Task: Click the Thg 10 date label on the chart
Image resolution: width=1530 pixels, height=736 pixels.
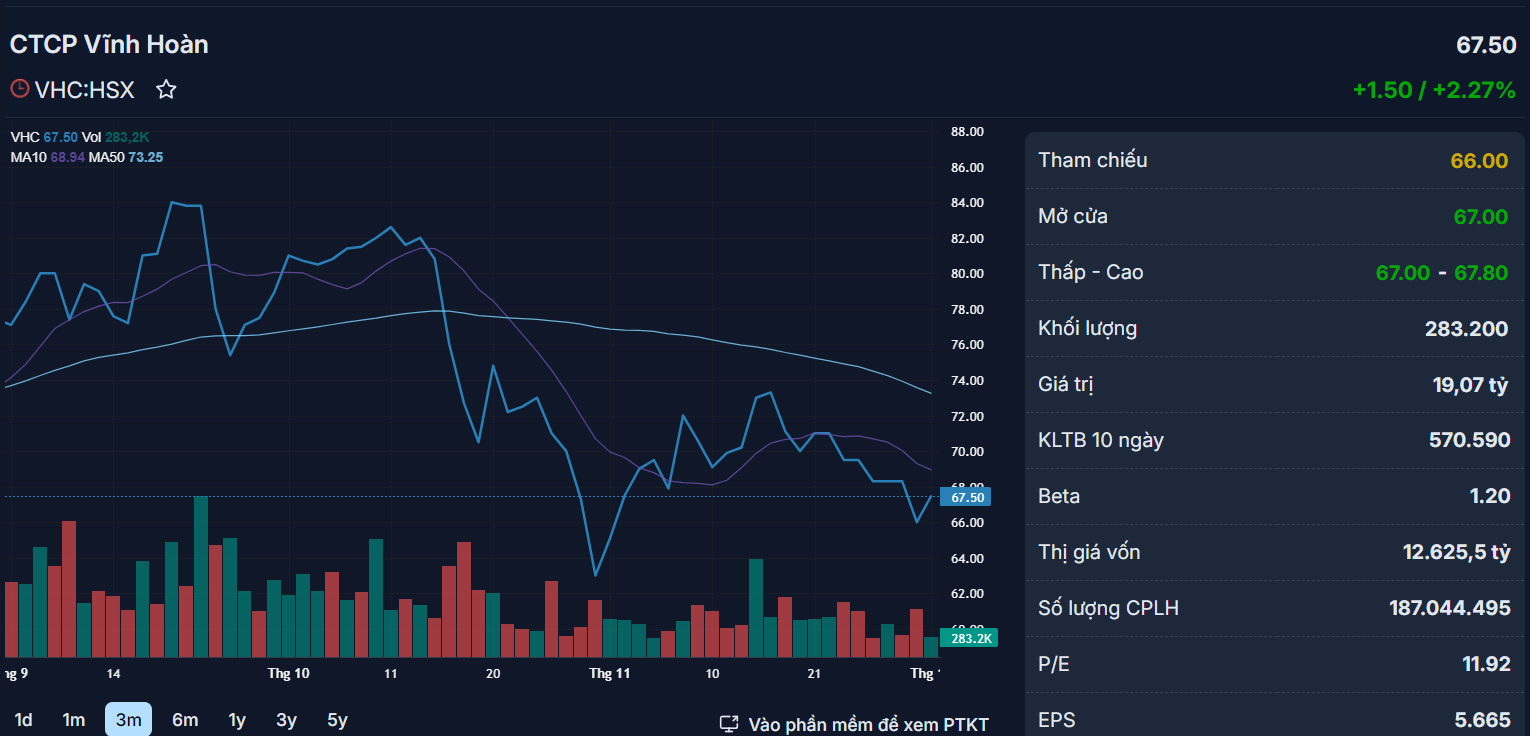Action: [x=289, y=674]
